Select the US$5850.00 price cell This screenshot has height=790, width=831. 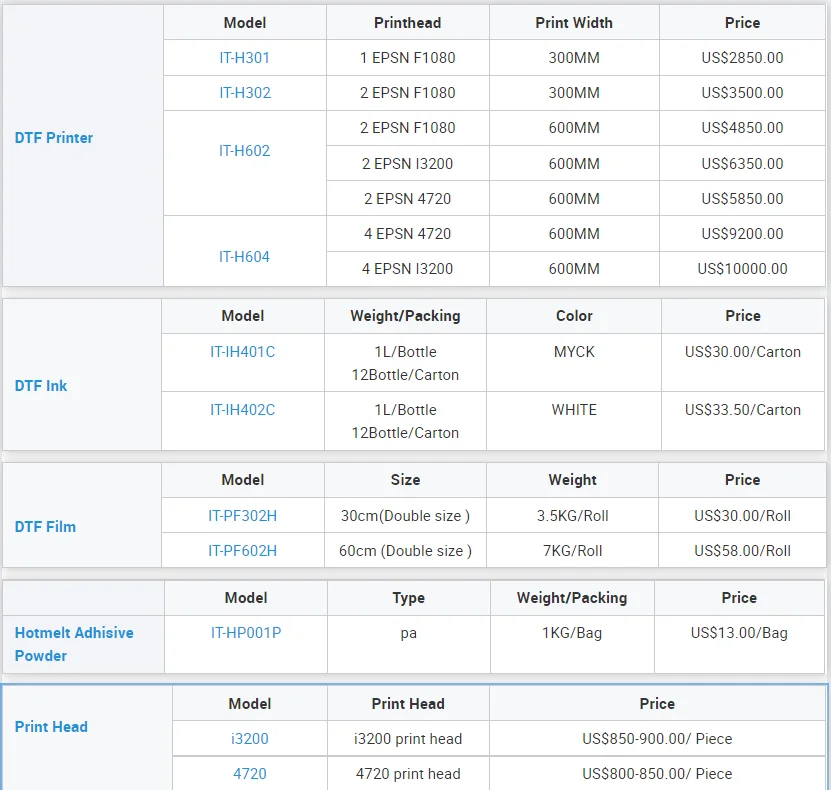coord(742,199)
